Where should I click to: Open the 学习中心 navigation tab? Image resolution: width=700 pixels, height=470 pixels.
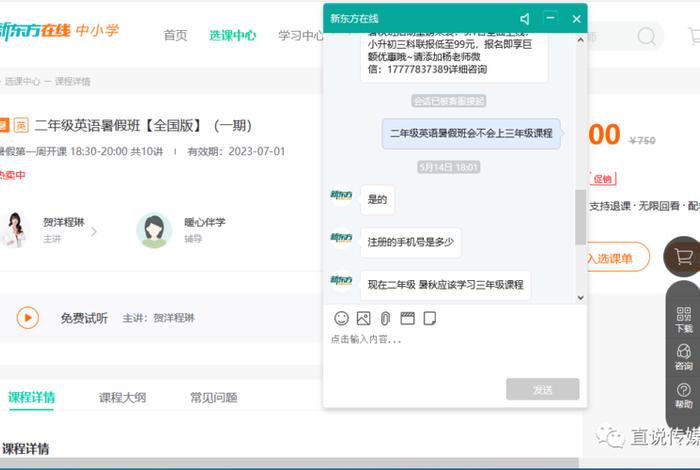(x=300, y=35)
